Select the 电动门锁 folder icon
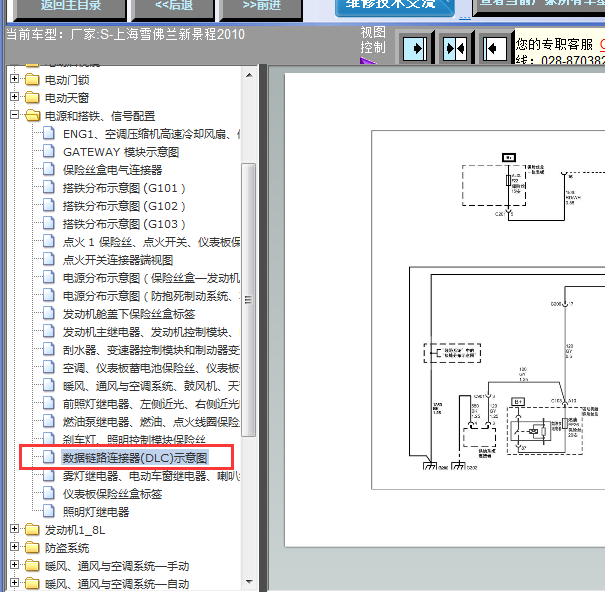 tap(32, 79)
